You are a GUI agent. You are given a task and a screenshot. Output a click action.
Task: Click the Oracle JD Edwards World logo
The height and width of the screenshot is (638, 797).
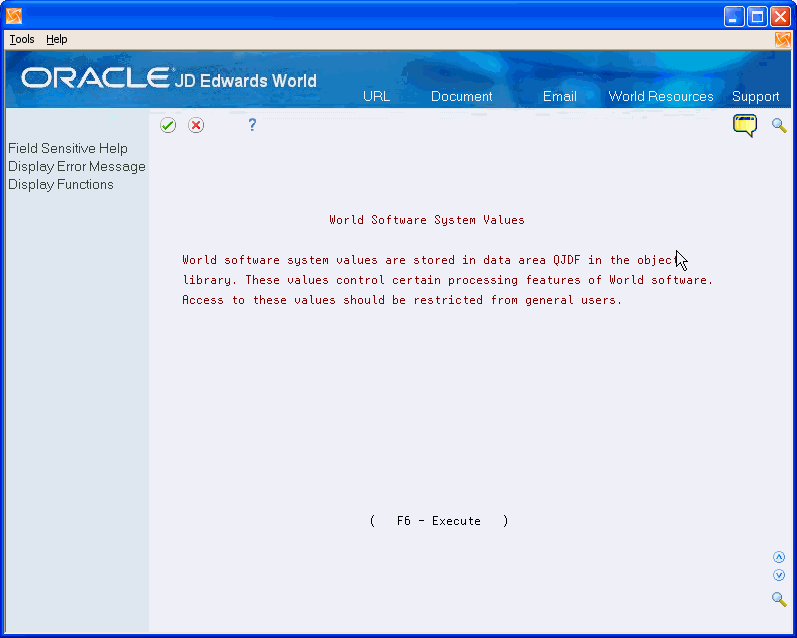pyautogui.click(x=169, y=78)
